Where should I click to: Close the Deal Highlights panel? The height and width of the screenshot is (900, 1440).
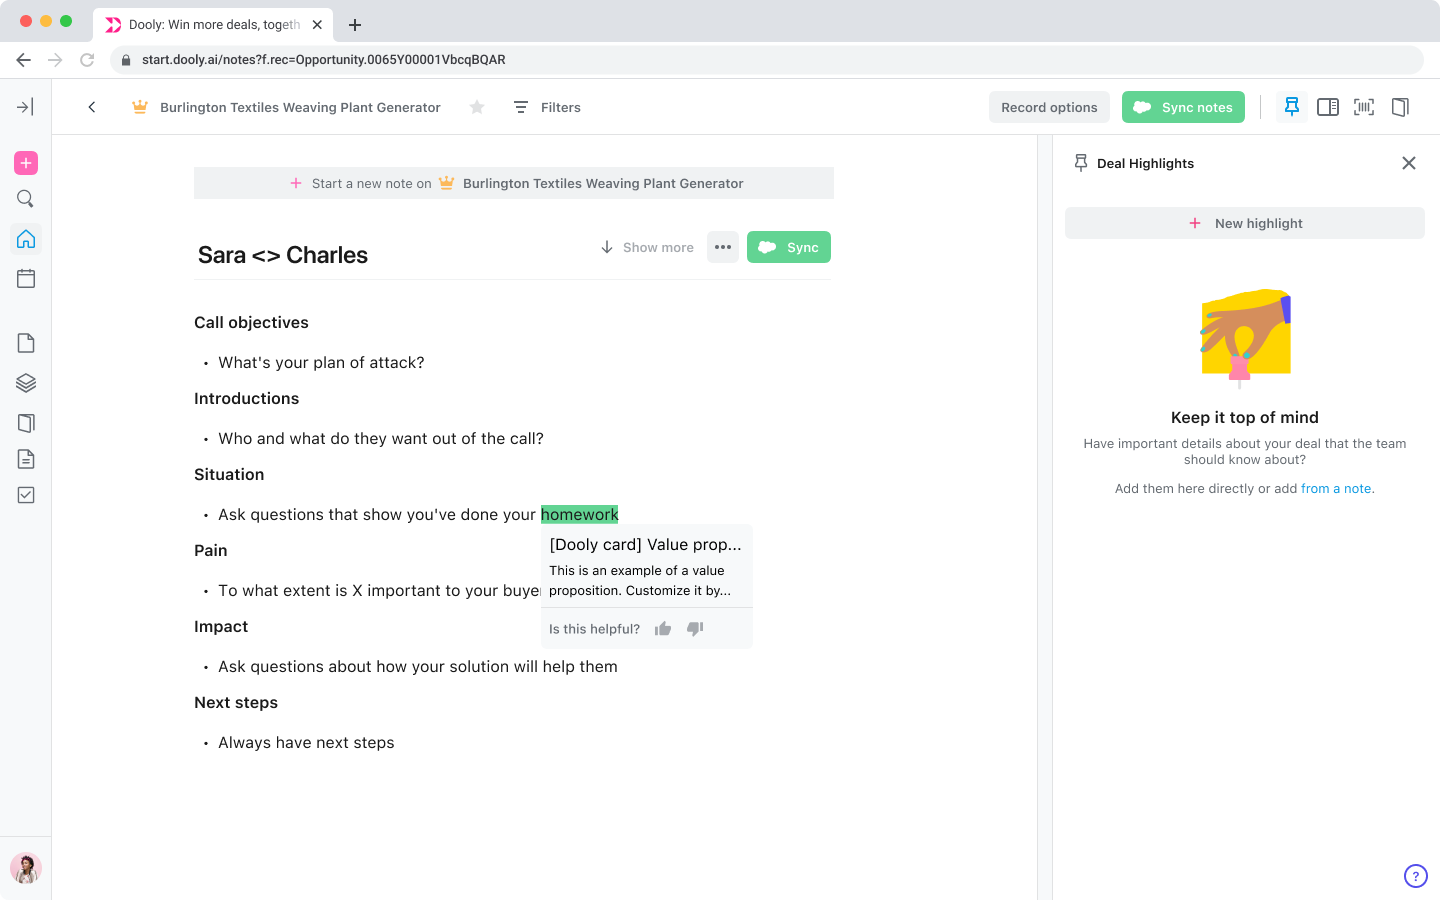(1409, 163)
